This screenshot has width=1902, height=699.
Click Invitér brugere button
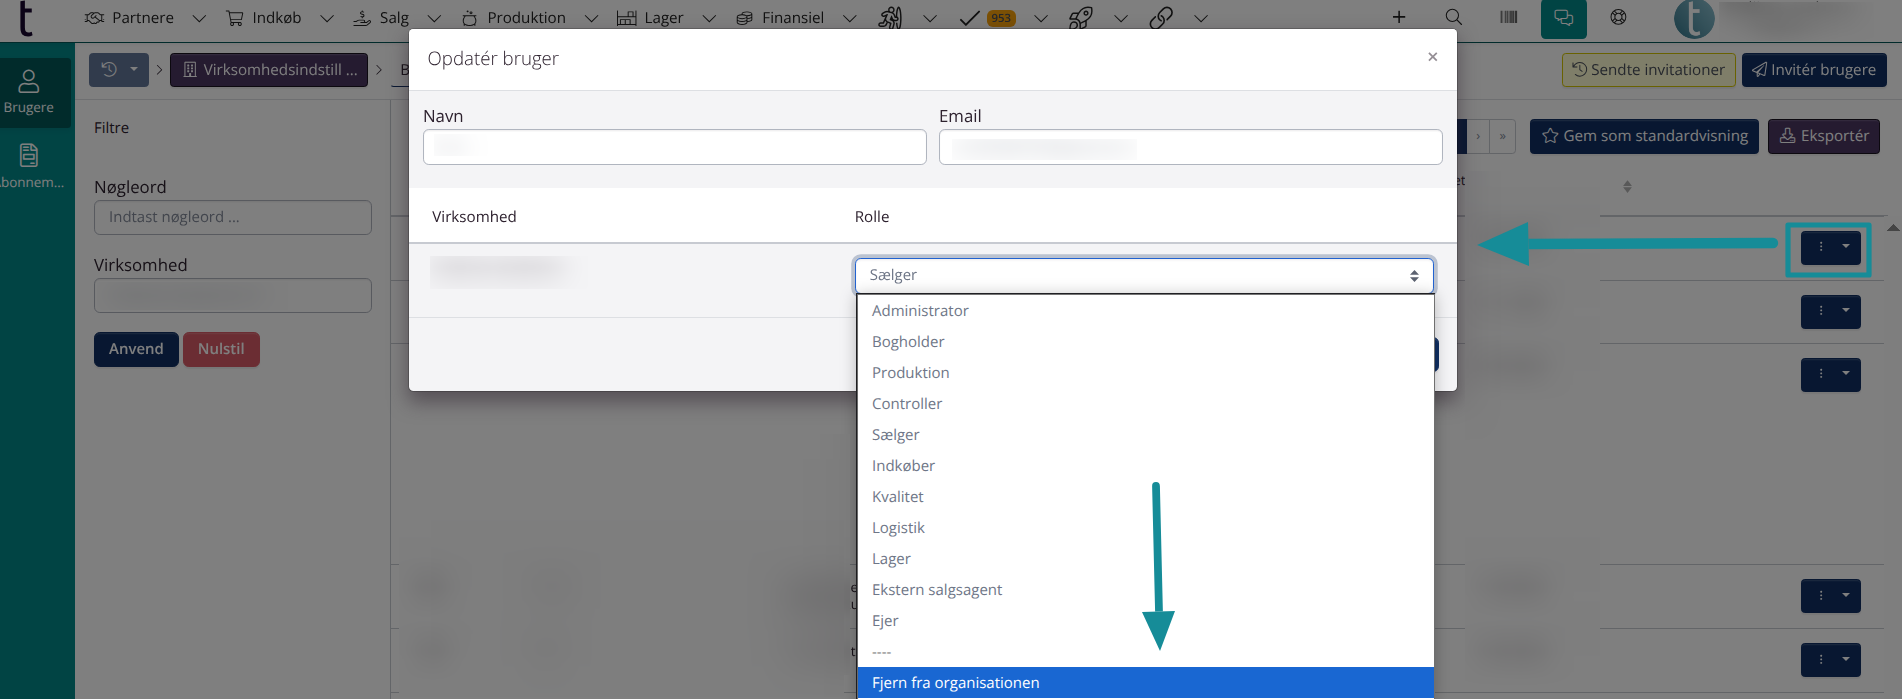tap(1814, 70)
